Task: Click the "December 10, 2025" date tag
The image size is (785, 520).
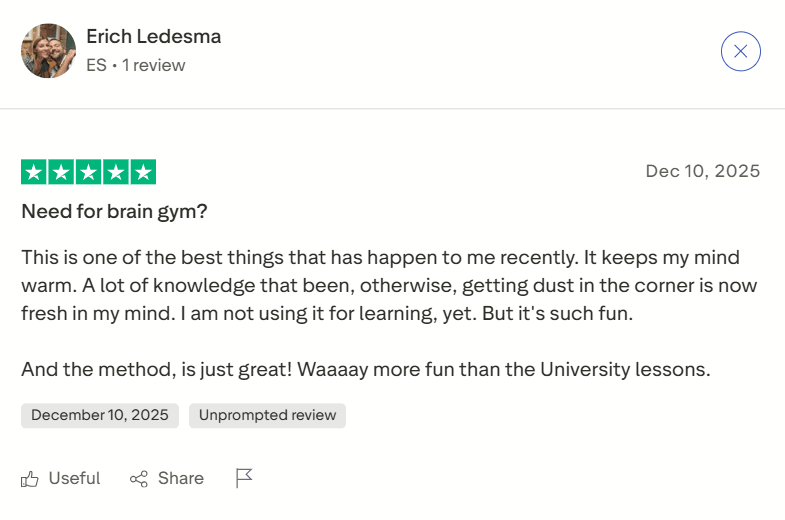Action: [x=100, y=416]
